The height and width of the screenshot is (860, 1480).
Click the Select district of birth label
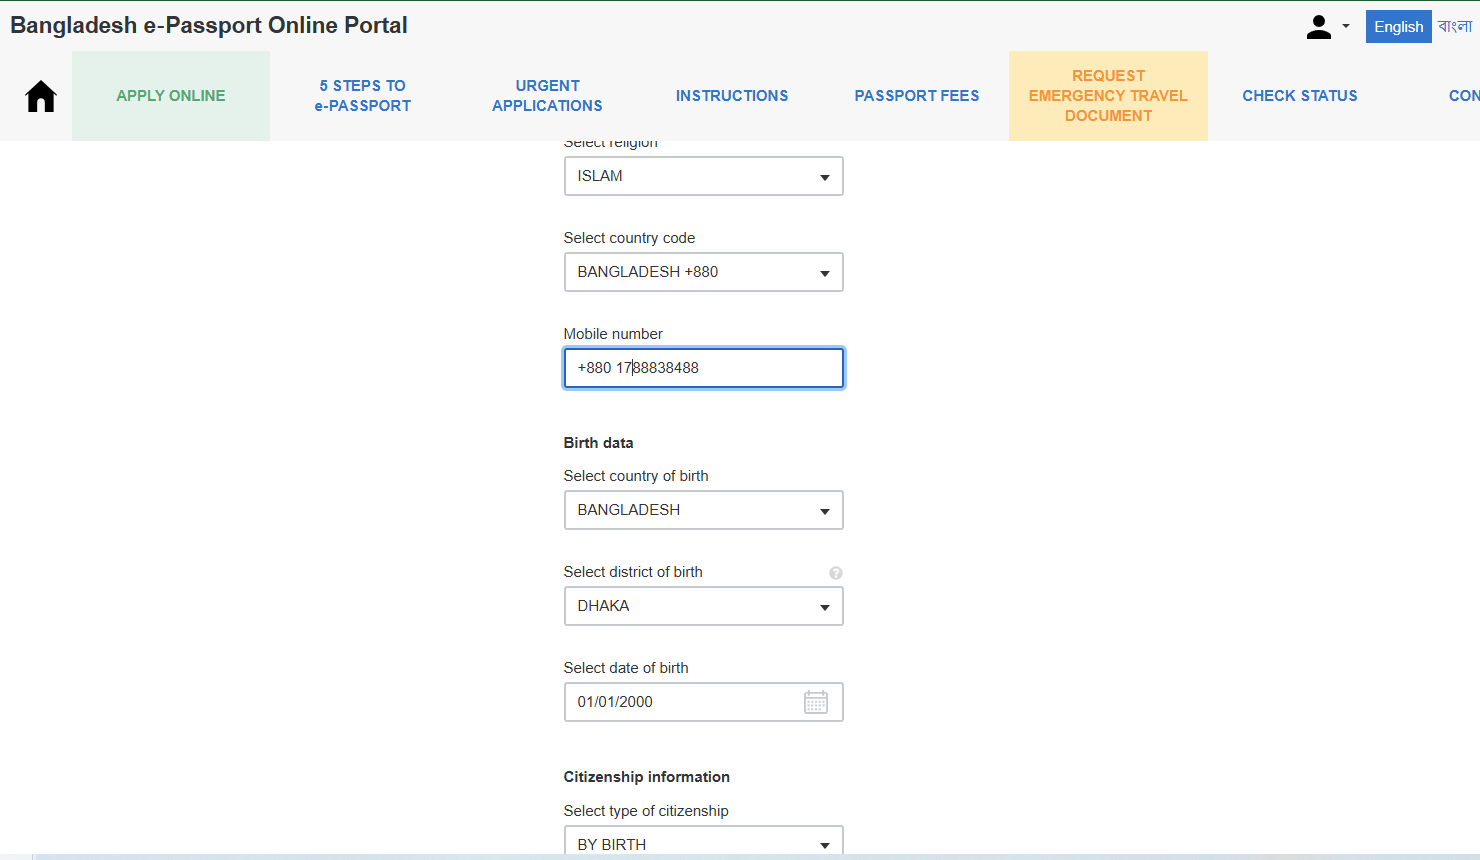coord(633,572)
